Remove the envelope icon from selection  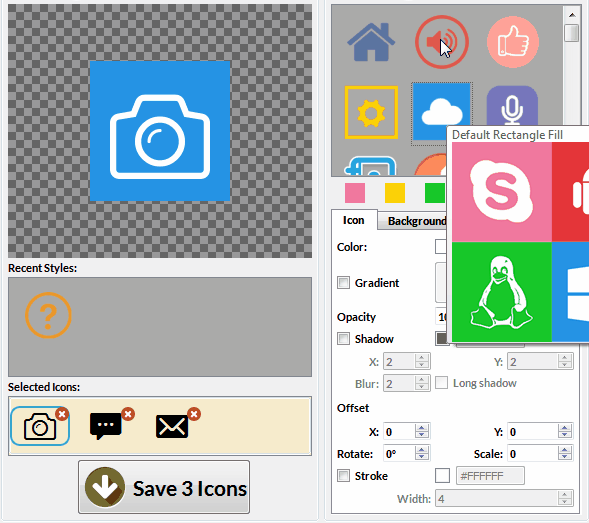tap(194, 414)
